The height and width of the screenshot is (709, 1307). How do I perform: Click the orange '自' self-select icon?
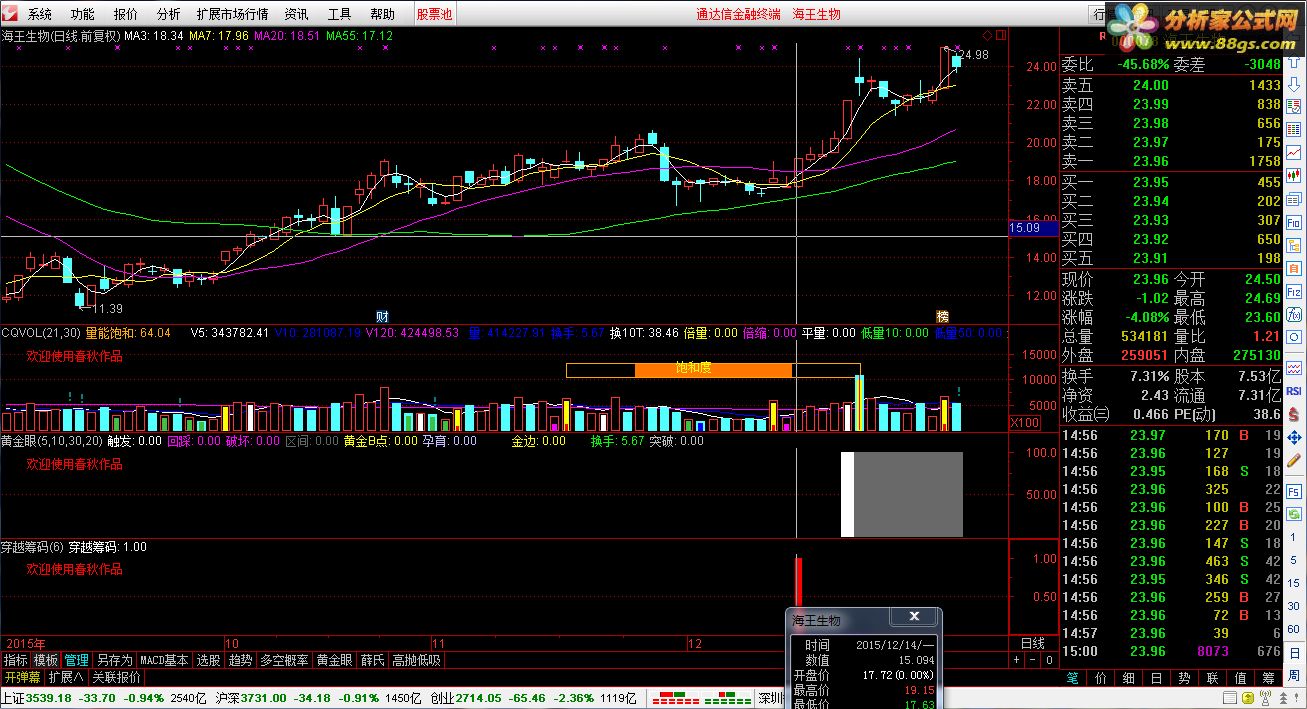1293,268
